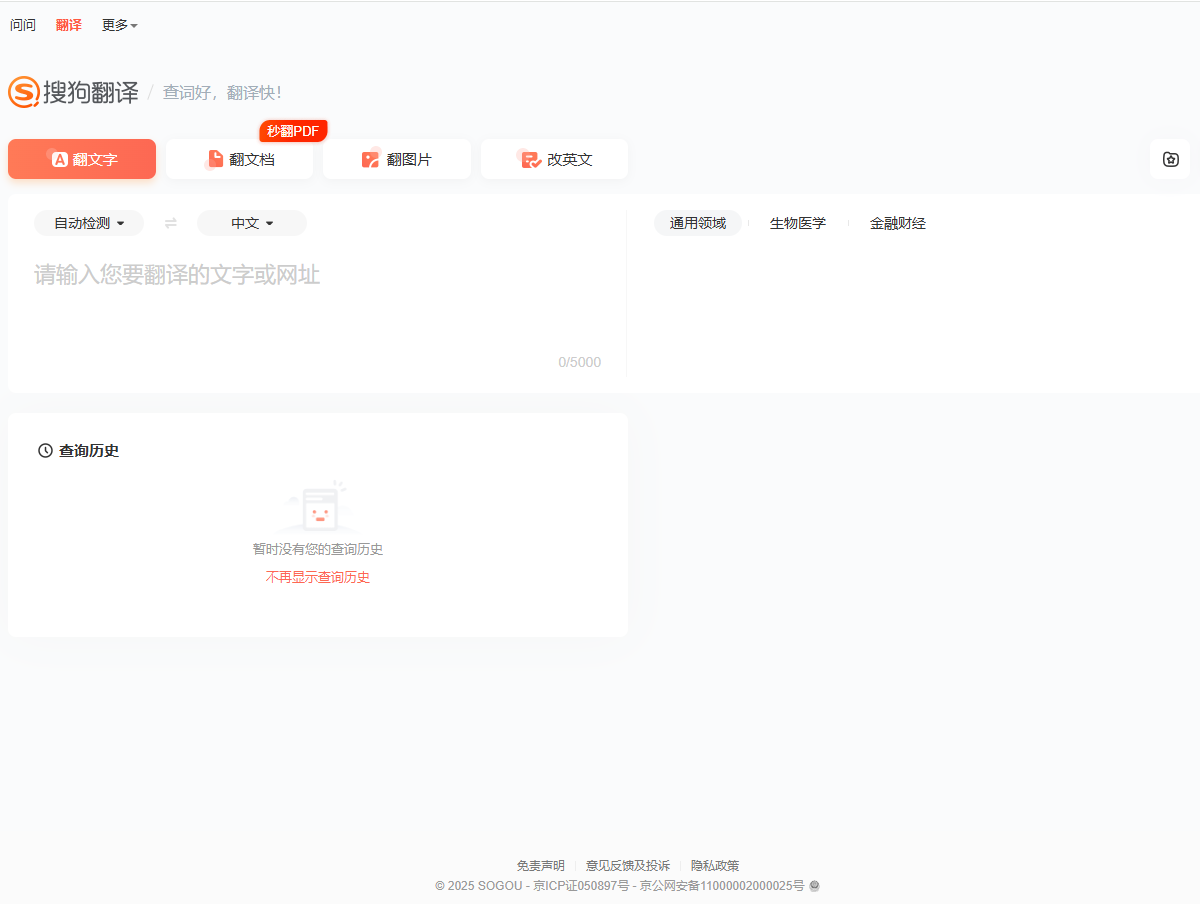The image size is (1200, 904).
Task: Expand the 更多 menu in top bar
Action: (x=119, y=25)
